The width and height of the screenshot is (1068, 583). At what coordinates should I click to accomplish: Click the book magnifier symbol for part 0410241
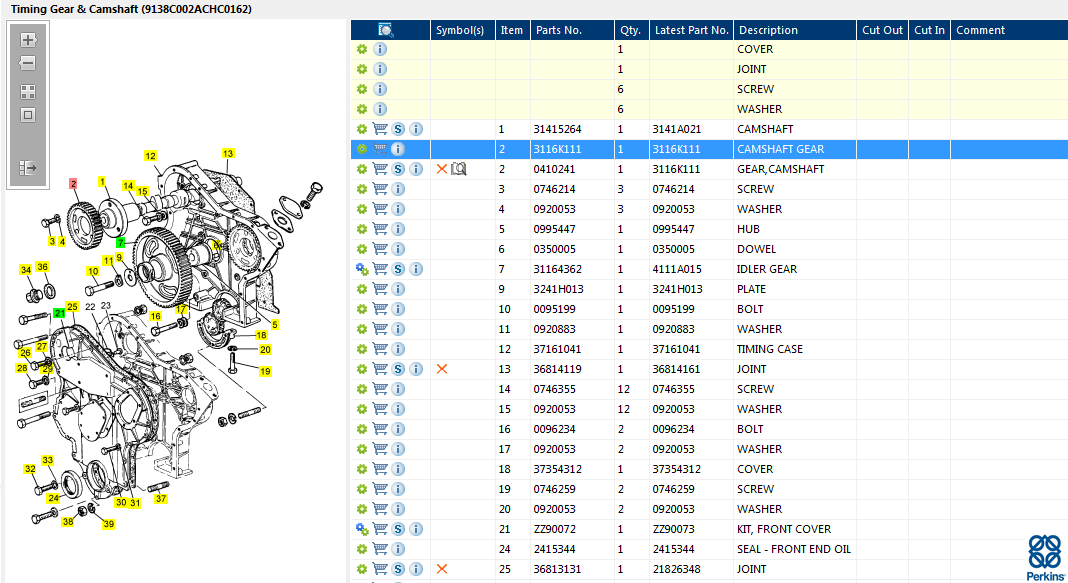[459, 169]
